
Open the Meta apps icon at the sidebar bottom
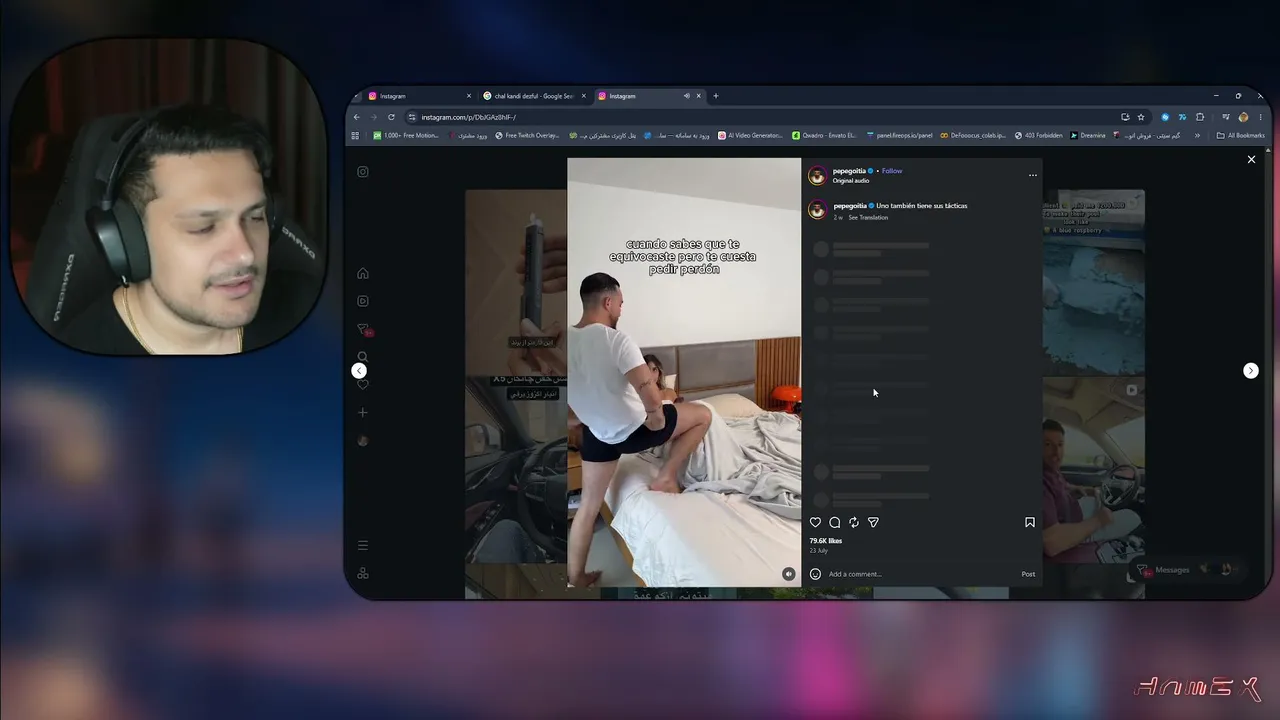tap(363, 573)
